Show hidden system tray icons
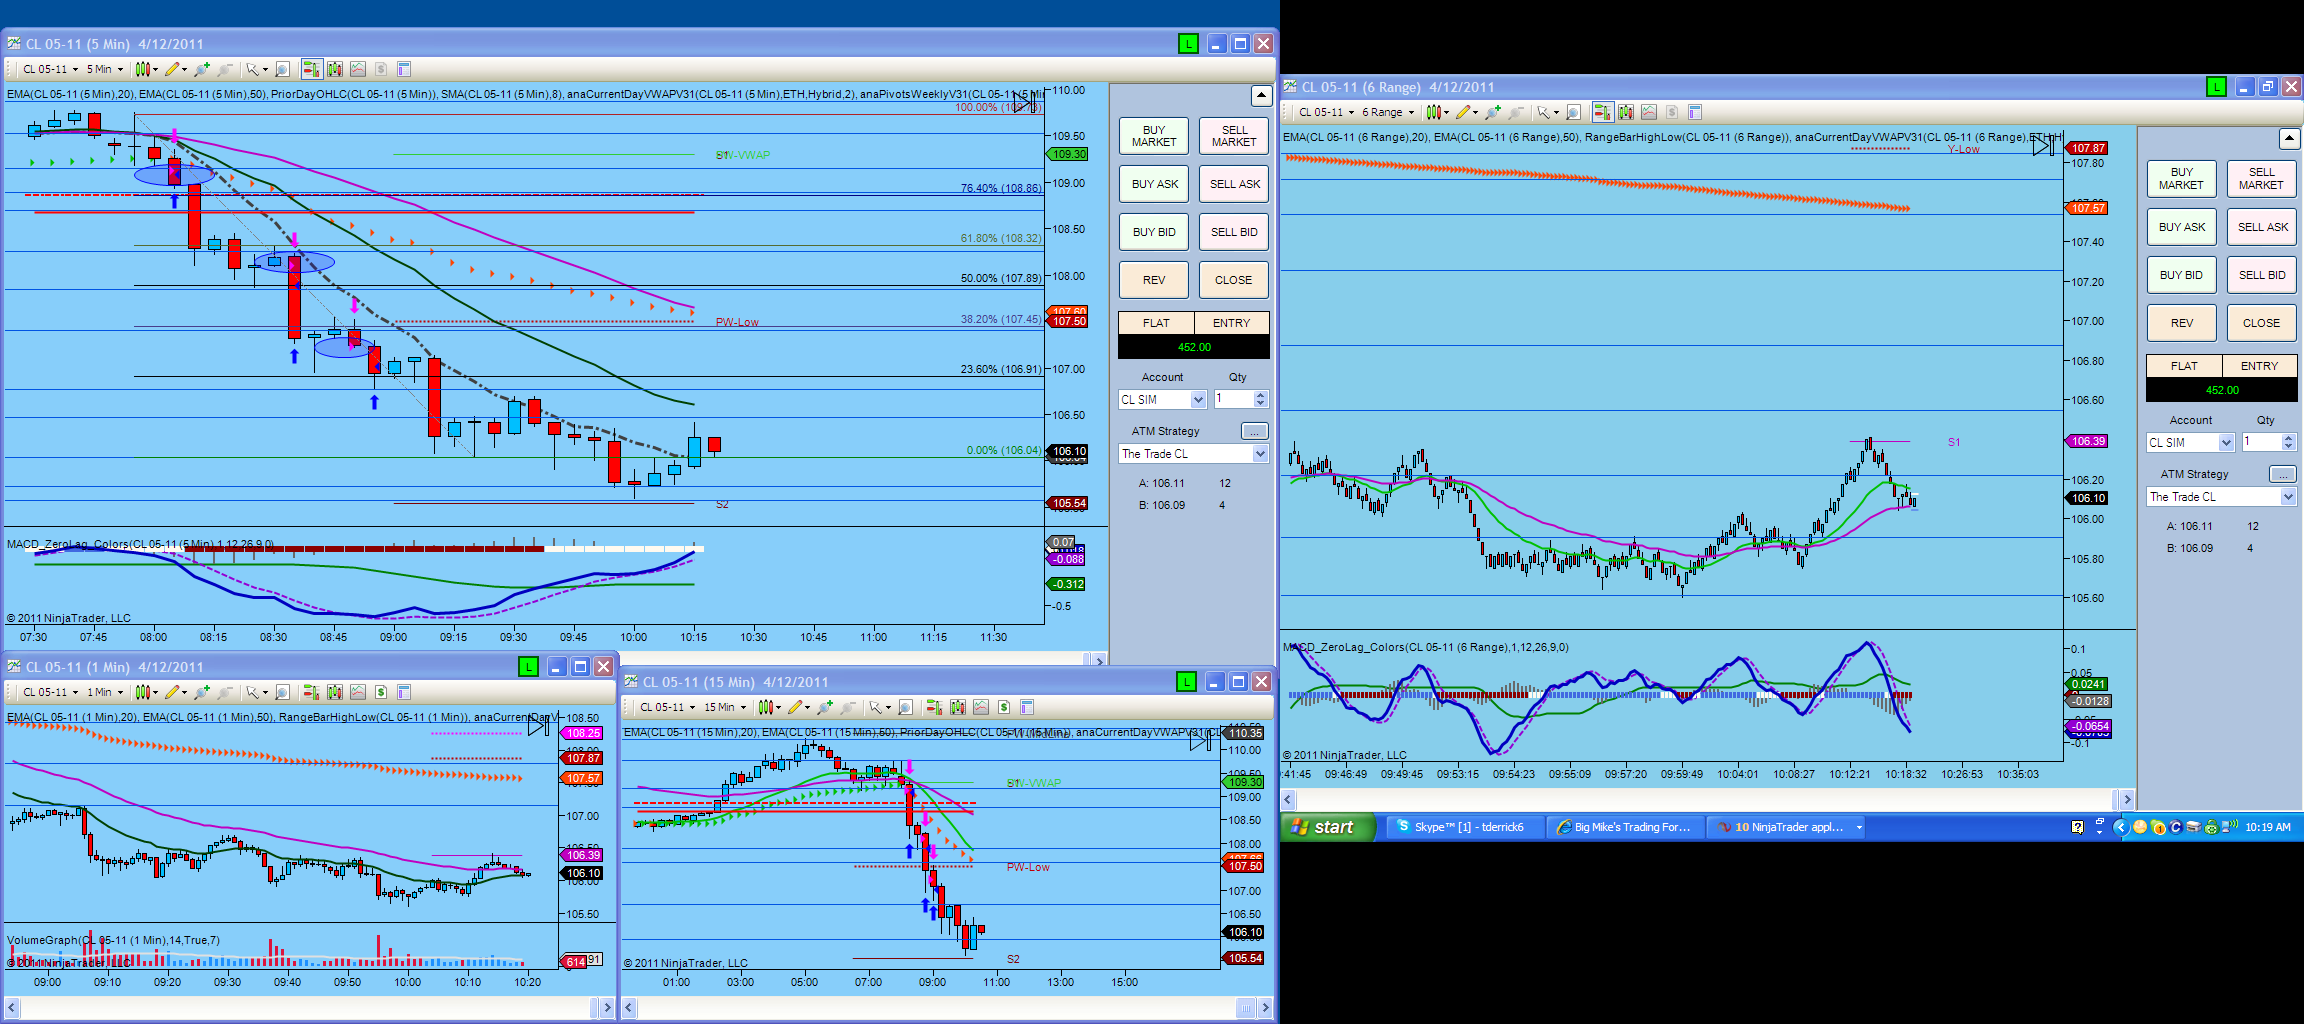Screen dimensions: 2304x1024 [x=2120, y=827]
